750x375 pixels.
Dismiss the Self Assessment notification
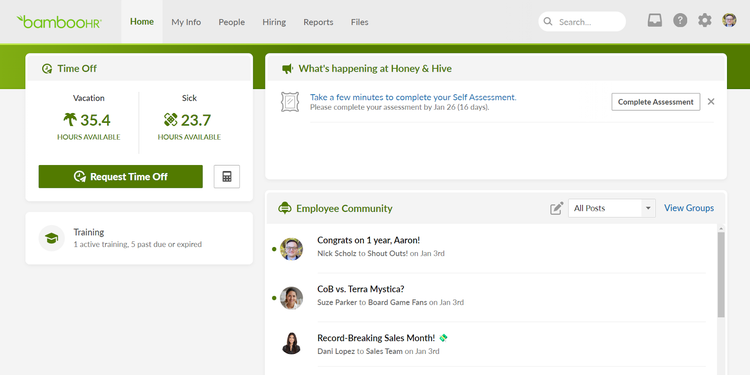click(711, 101)
